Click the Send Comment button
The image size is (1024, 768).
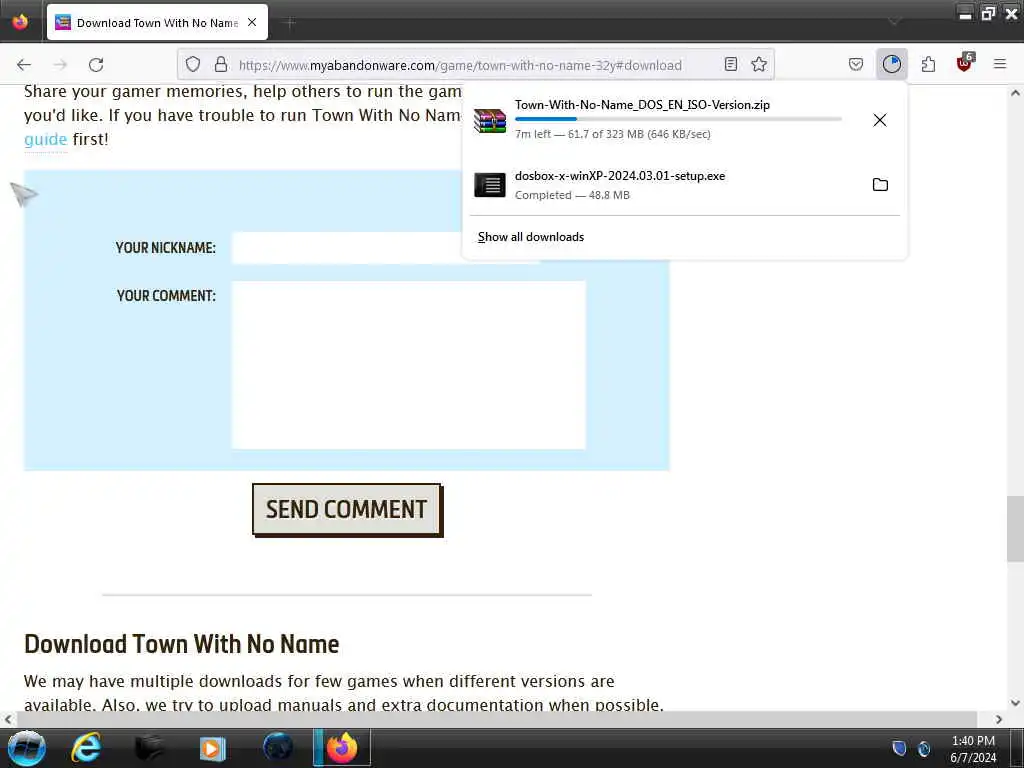347,510
